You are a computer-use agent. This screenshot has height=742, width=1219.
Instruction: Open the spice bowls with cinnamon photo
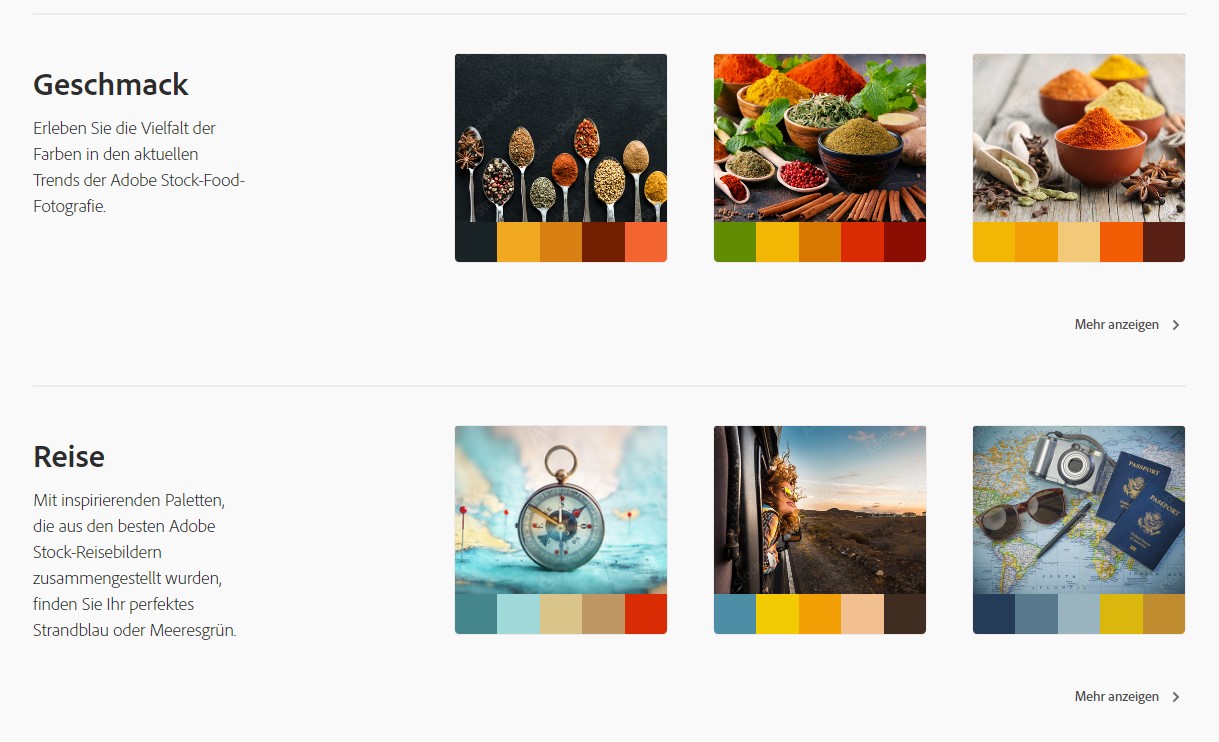pos(820,138)
